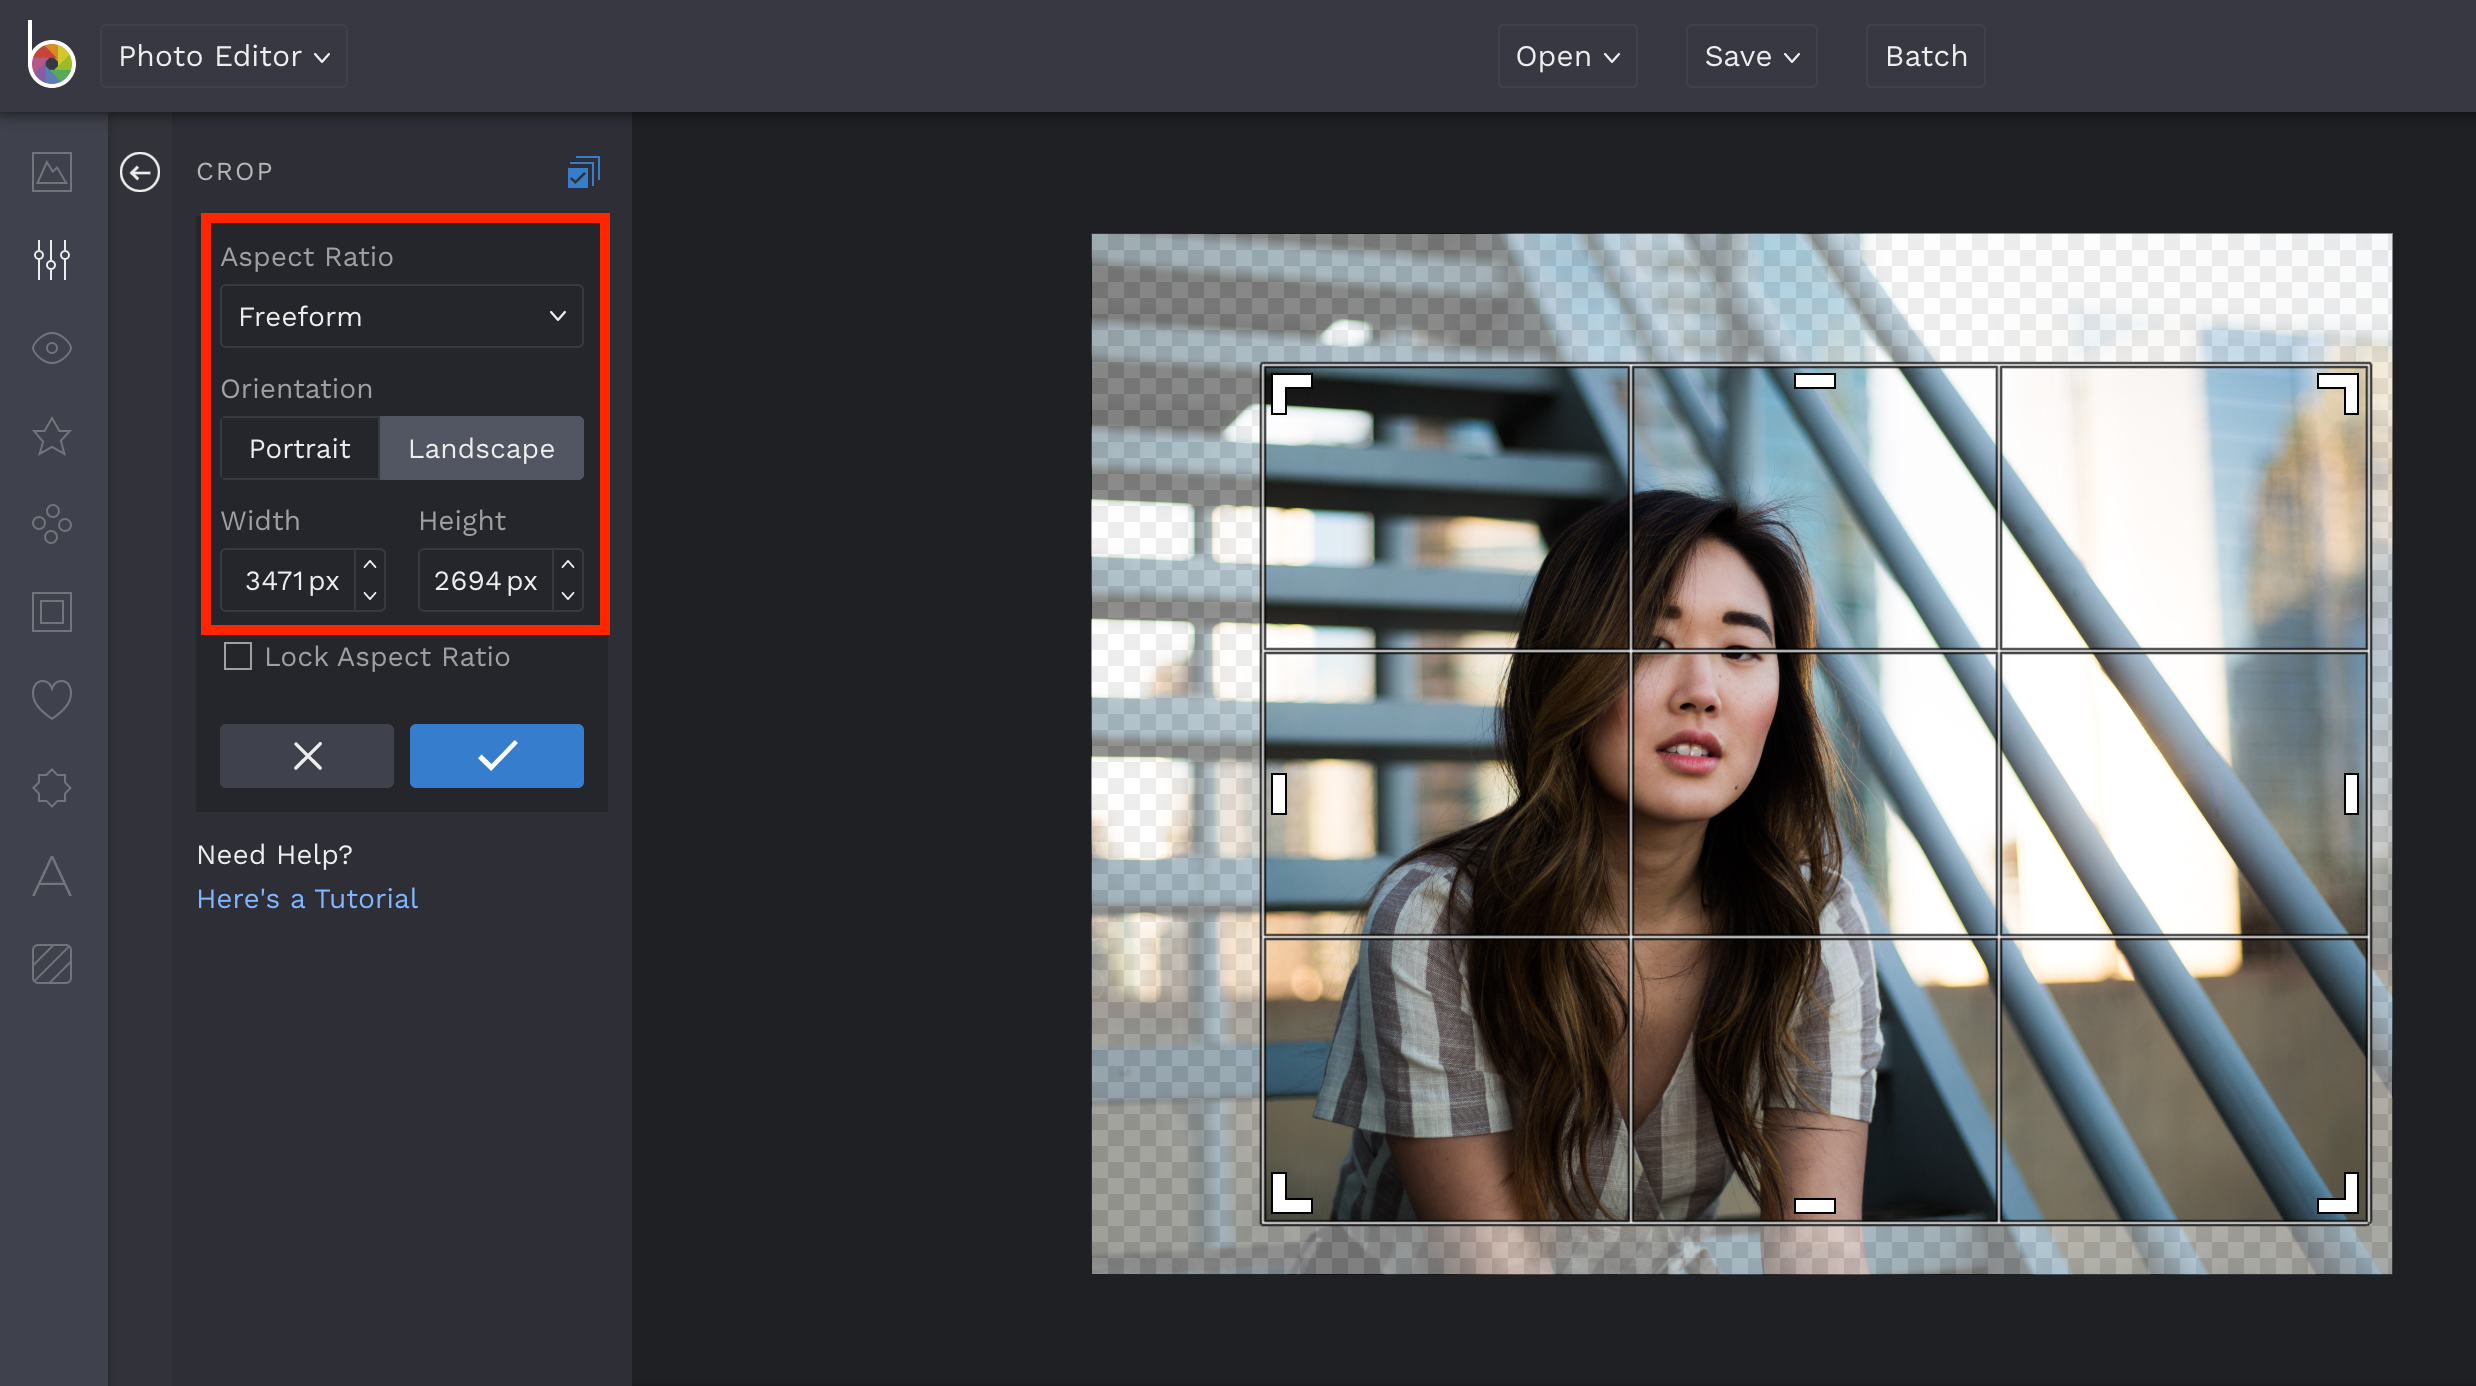Screen dimensions: 2476x1386
Task: Open the Here's a Tutorial link
Action: click(306, 898)
